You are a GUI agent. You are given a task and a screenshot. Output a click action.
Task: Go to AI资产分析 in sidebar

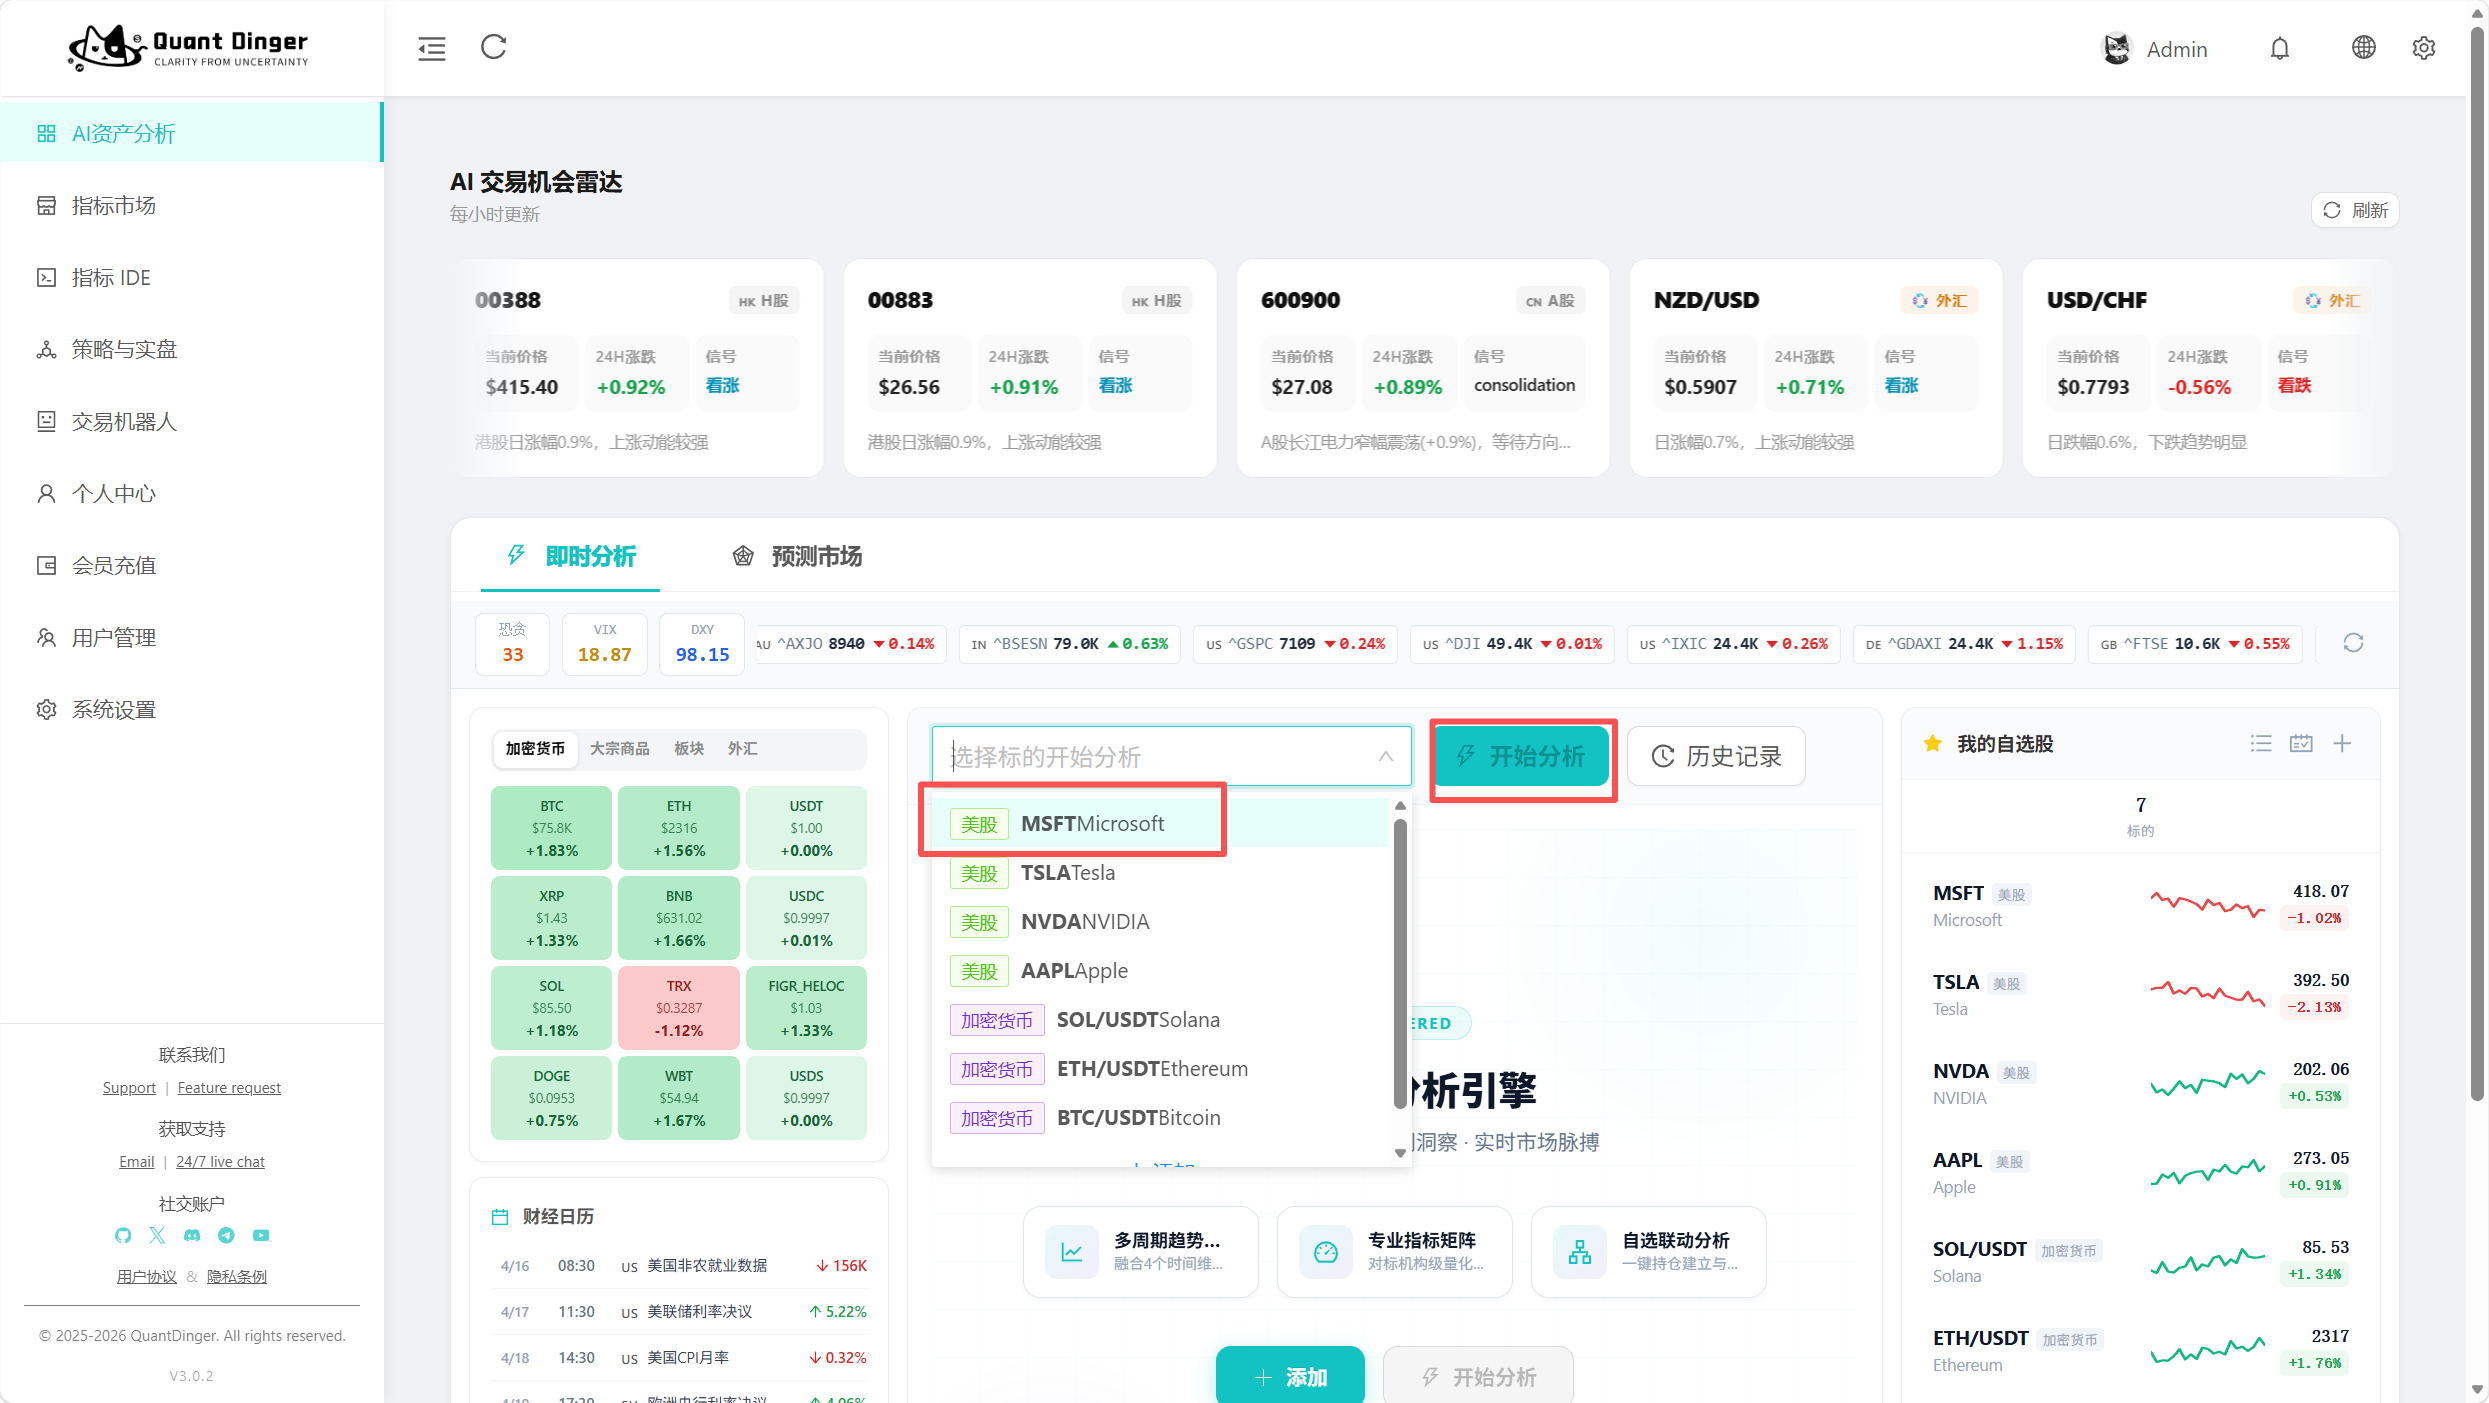tap(191, 133)
